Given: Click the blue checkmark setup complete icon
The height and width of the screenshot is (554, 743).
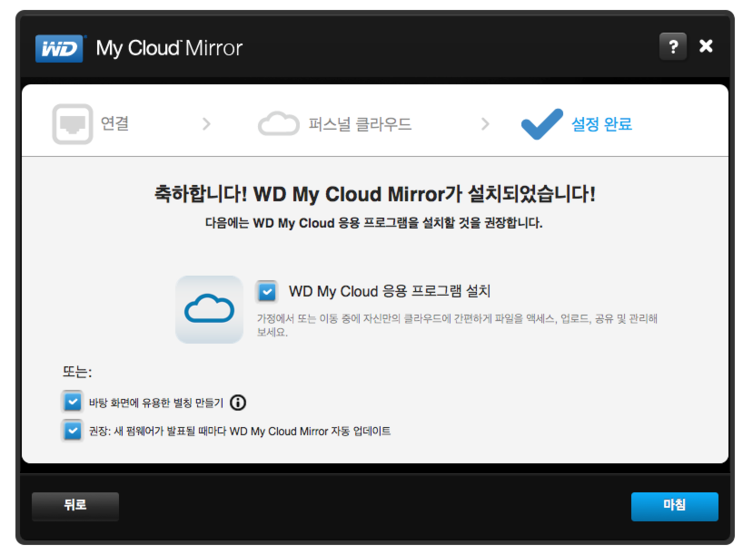Looking at the screenshot, I should click(x=542, y=124).
